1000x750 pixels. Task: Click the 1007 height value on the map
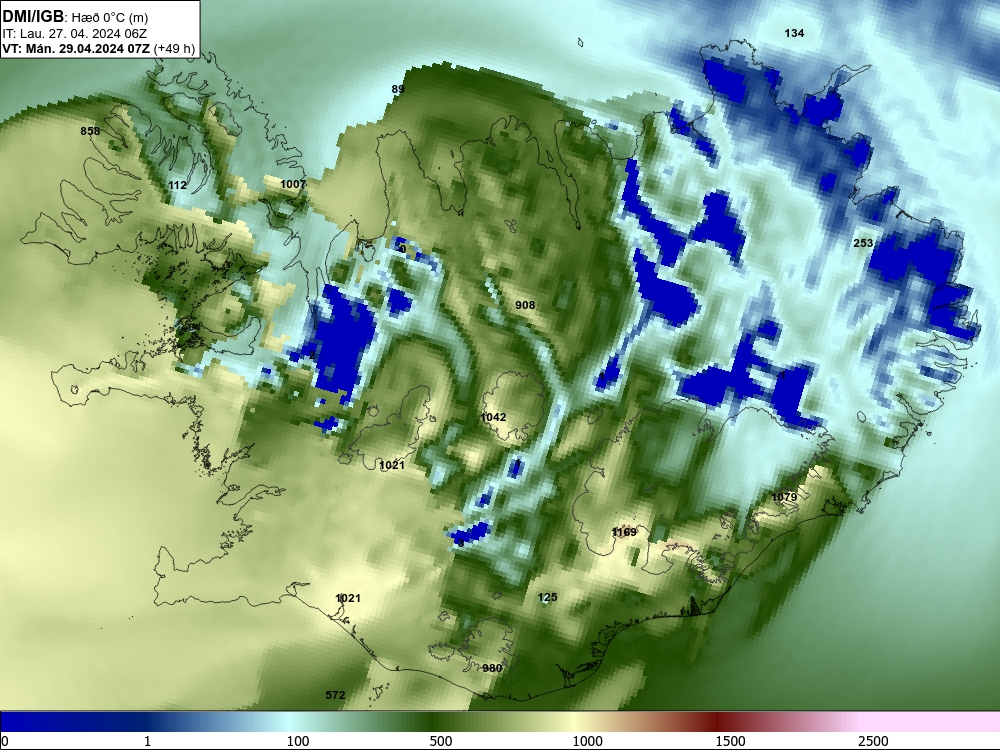coord(293,184)
